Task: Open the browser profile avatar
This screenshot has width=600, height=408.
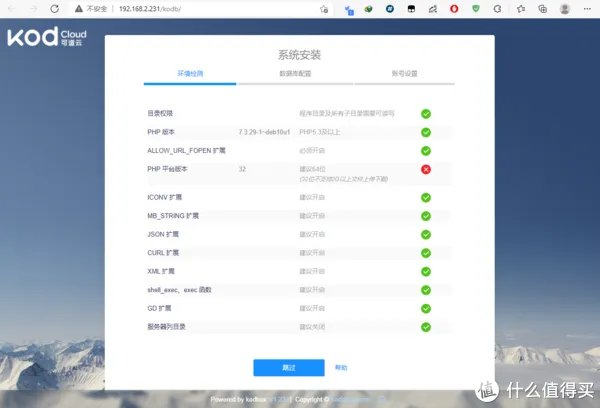Action: click(565, 8)
